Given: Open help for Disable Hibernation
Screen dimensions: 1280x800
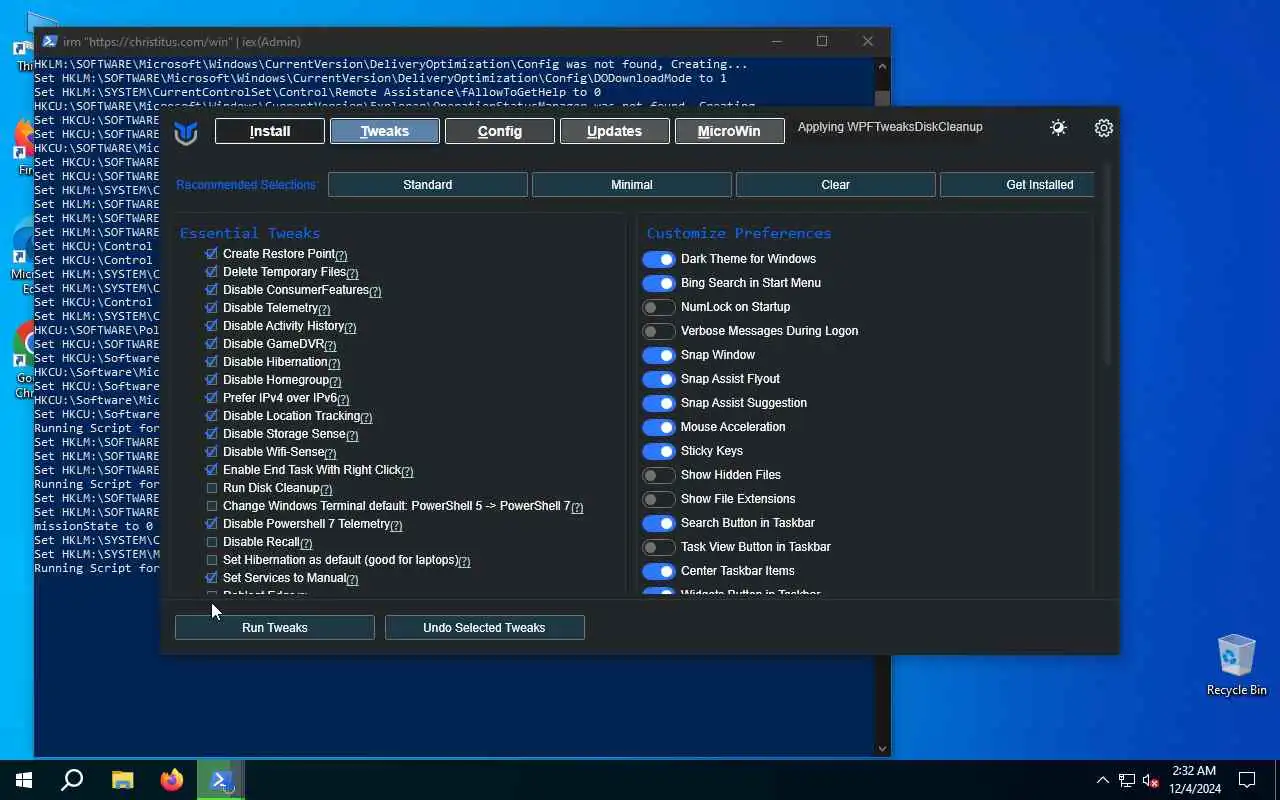Looking at the screenshot, I should point(334,363).
